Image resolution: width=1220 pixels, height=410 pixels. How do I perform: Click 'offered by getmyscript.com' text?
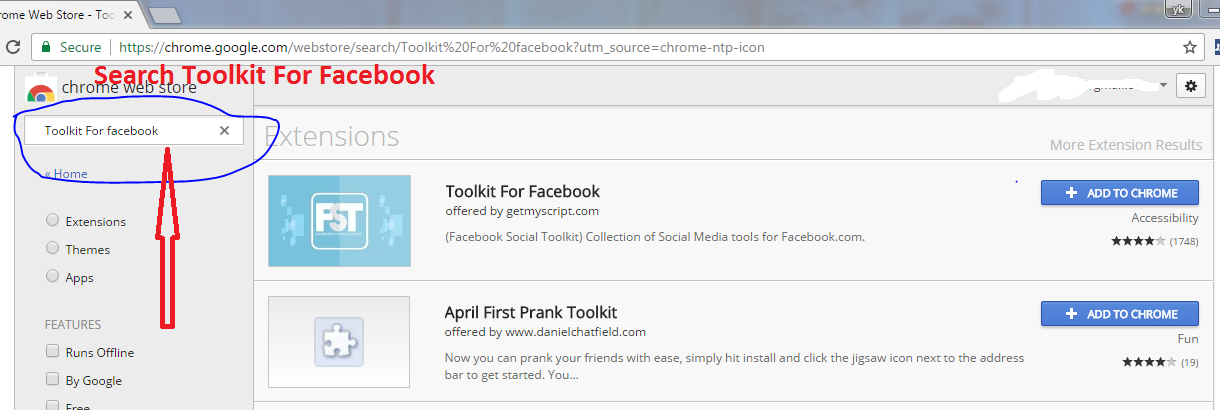[522, 211]
